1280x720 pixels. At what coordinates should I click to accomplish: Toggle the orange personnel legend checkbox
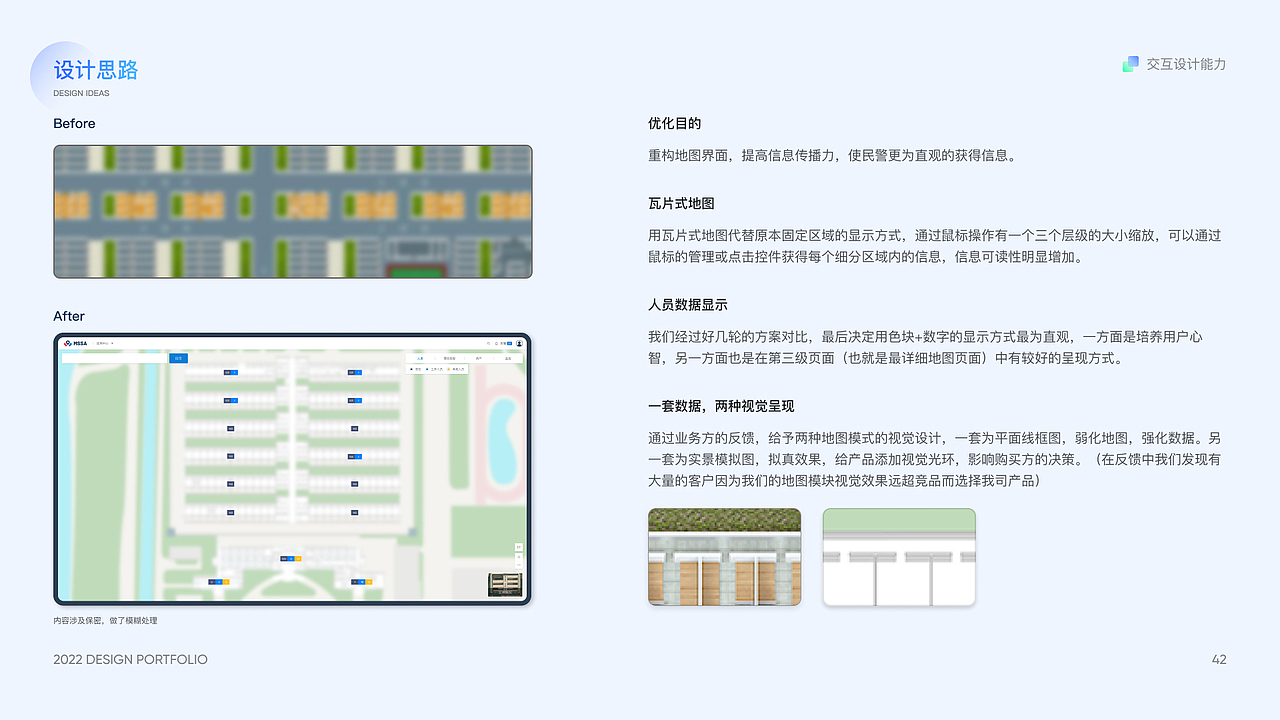(x=448, y=369)
